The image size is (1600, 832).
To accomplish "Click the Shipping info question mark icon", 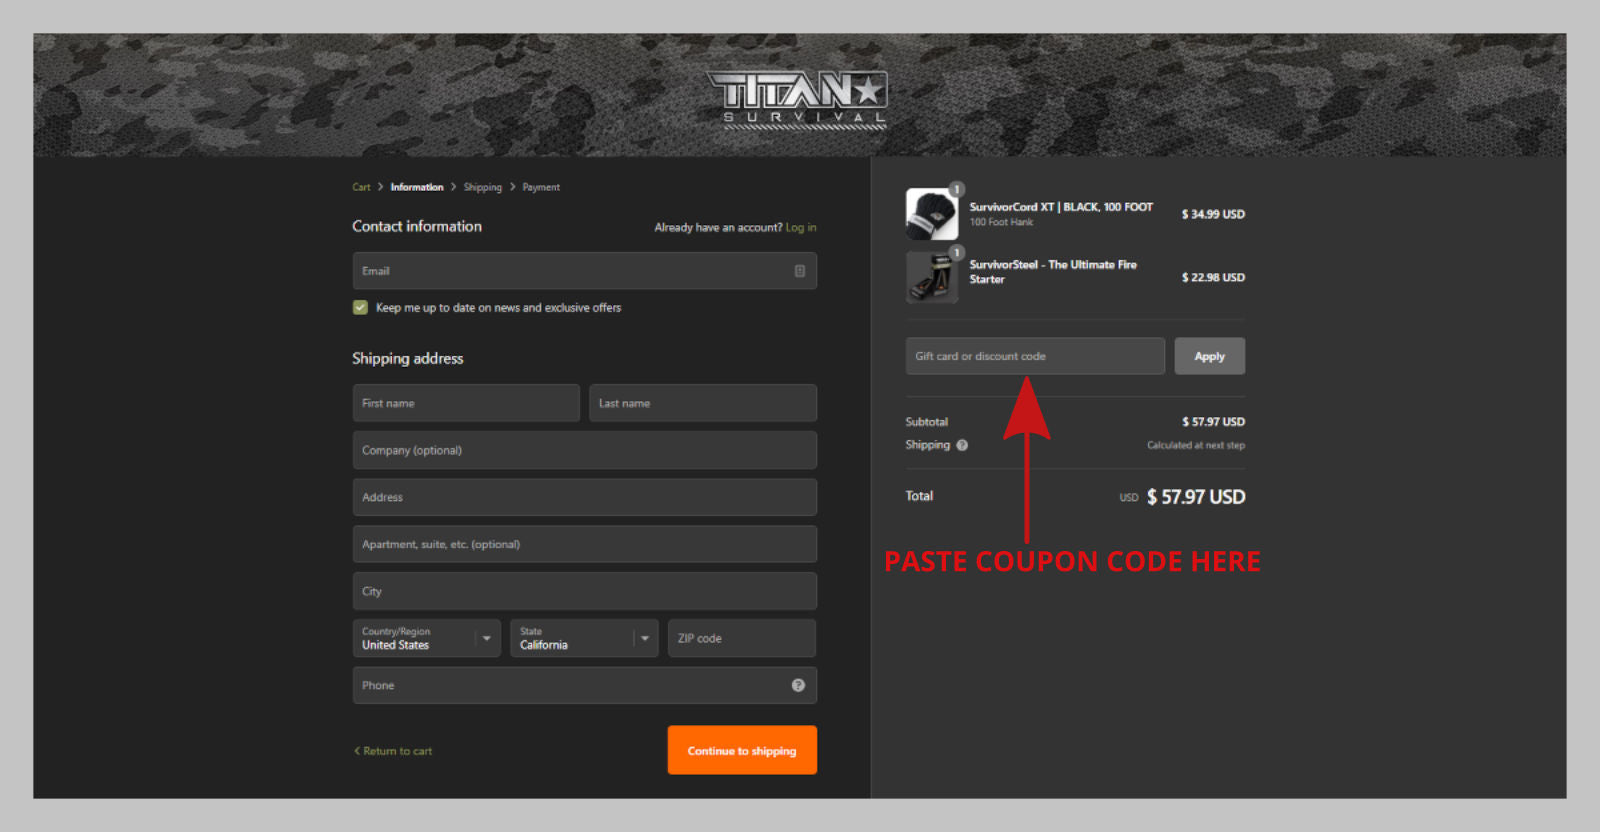I will point(962,445).
